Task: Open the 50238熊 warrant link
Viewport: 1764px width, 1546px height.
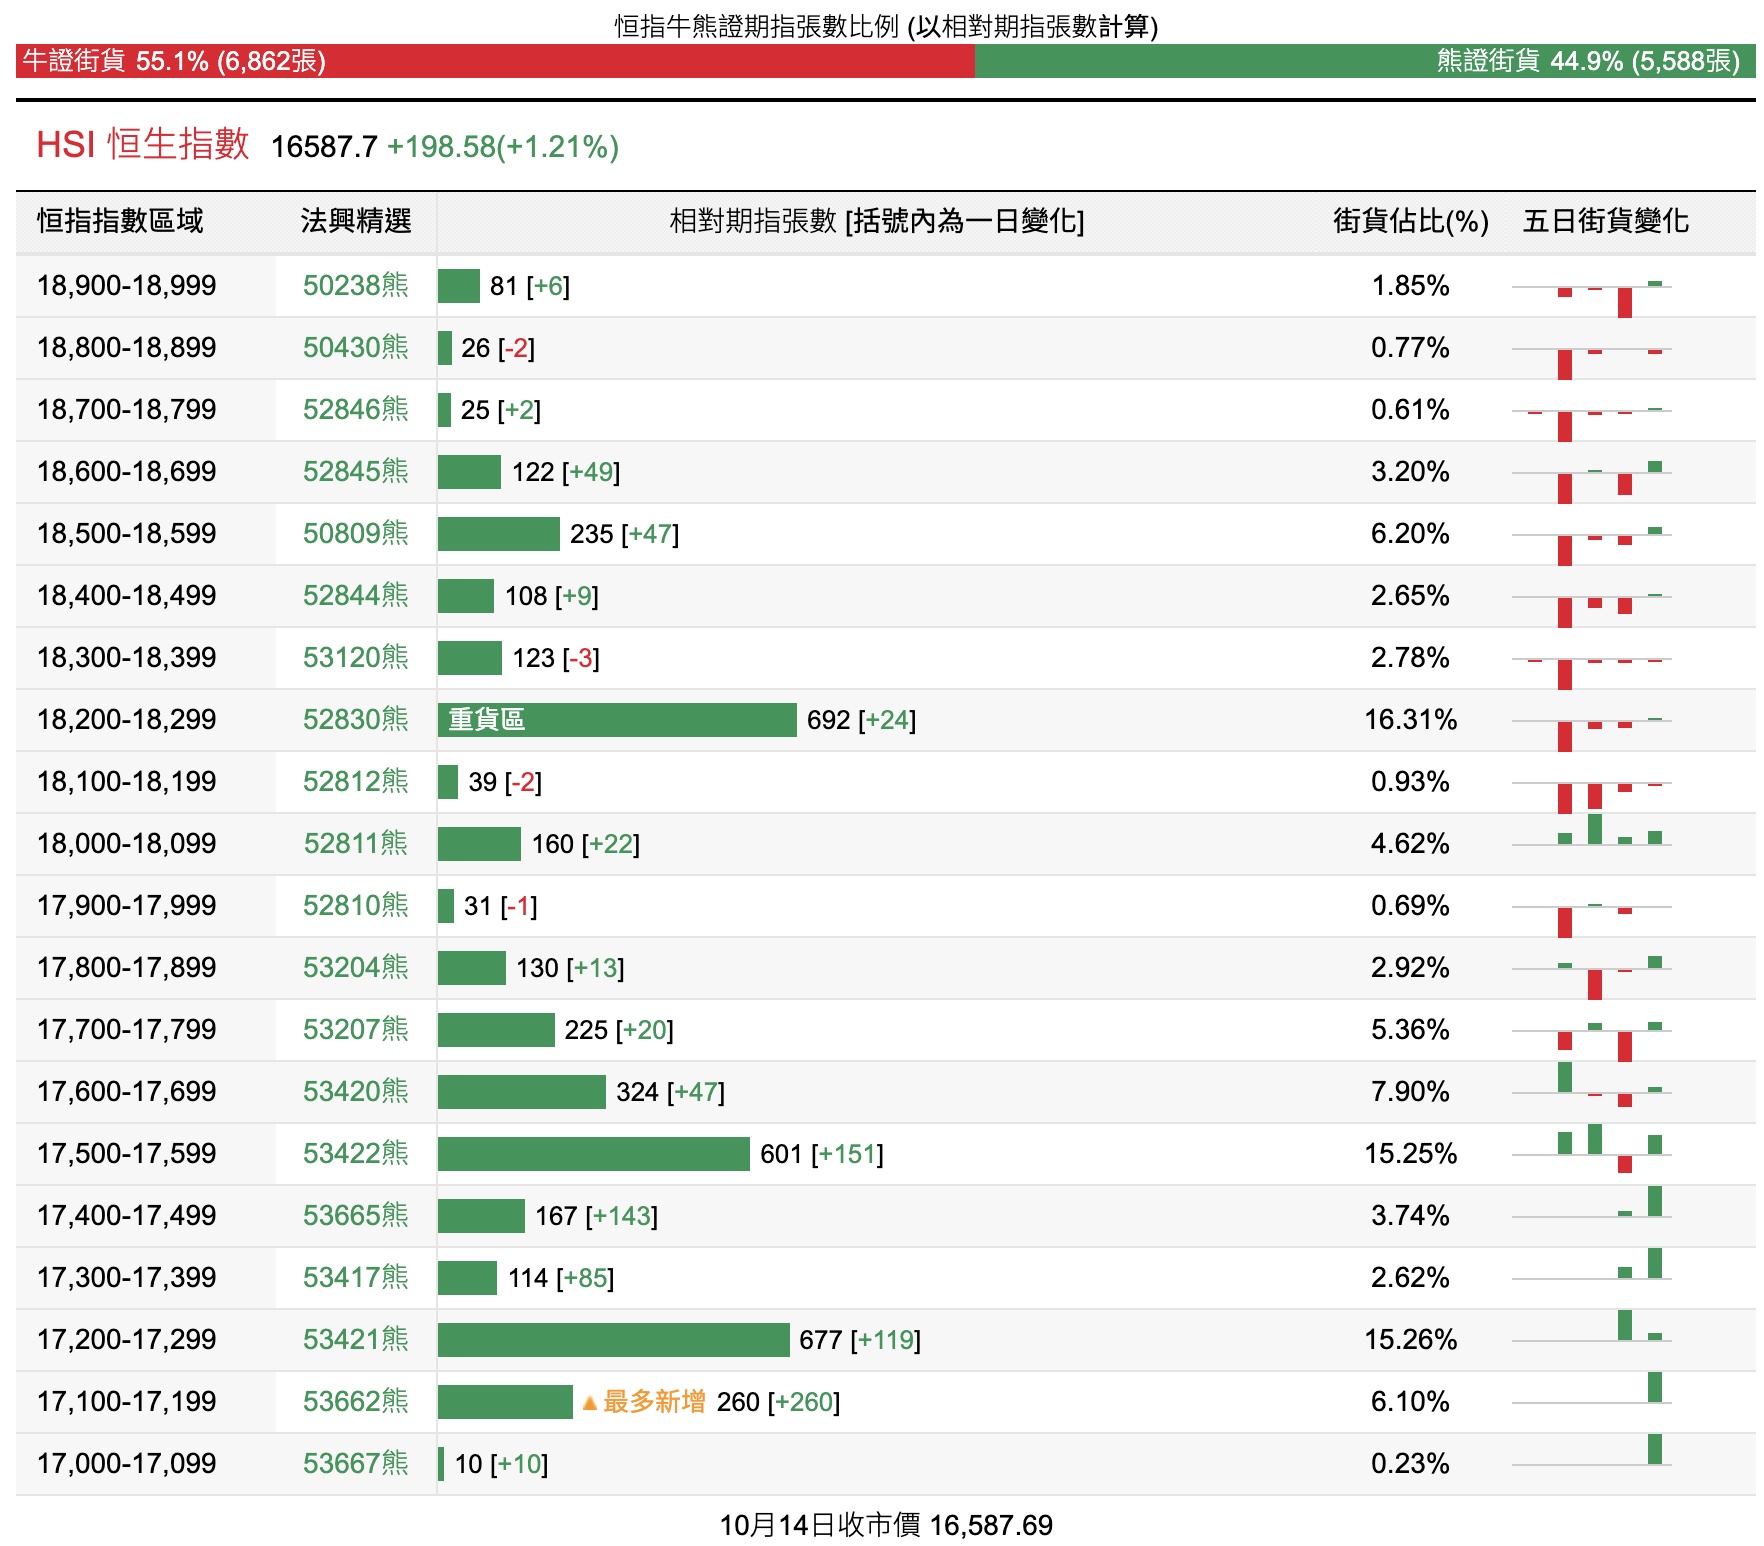Action: pos(355,286)
